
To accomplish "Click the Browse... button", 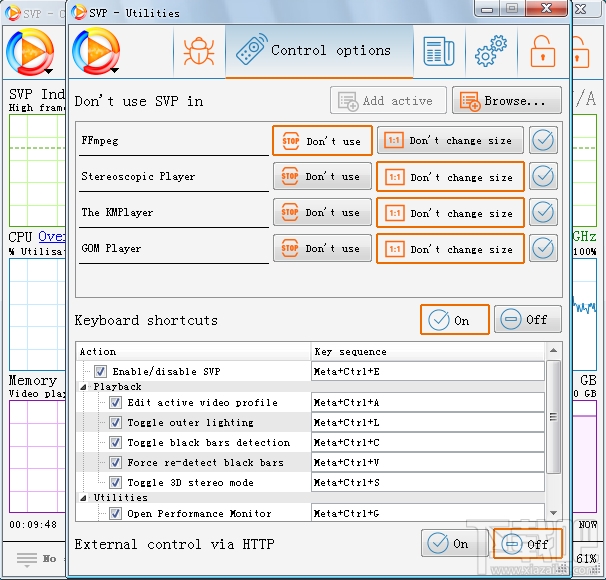I will pyautogui.click(x=506, y=101).
